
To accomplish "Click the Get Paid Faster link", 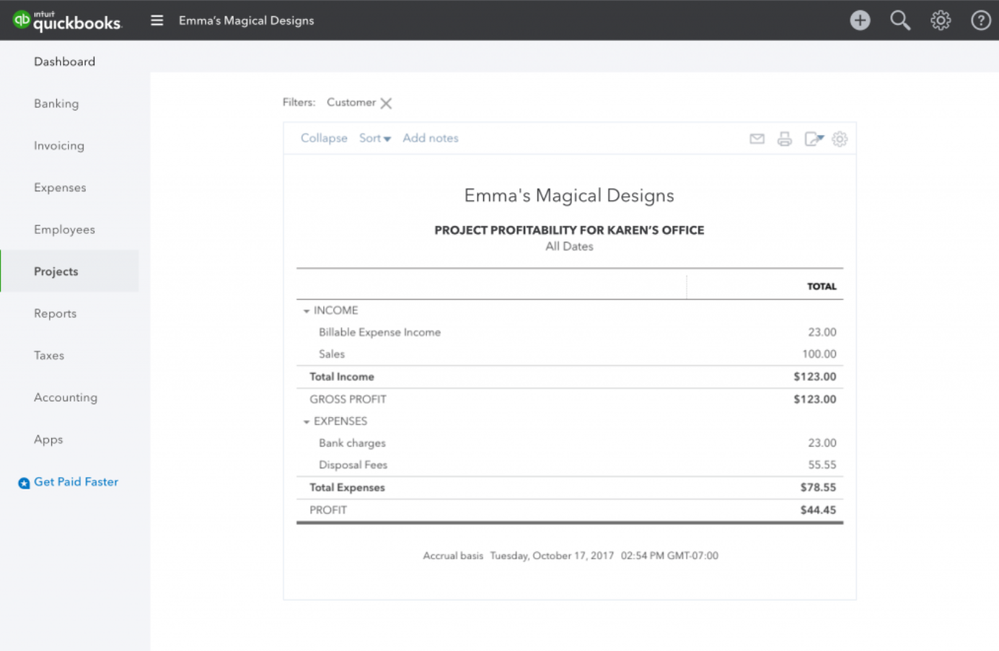I will point(76,482).
